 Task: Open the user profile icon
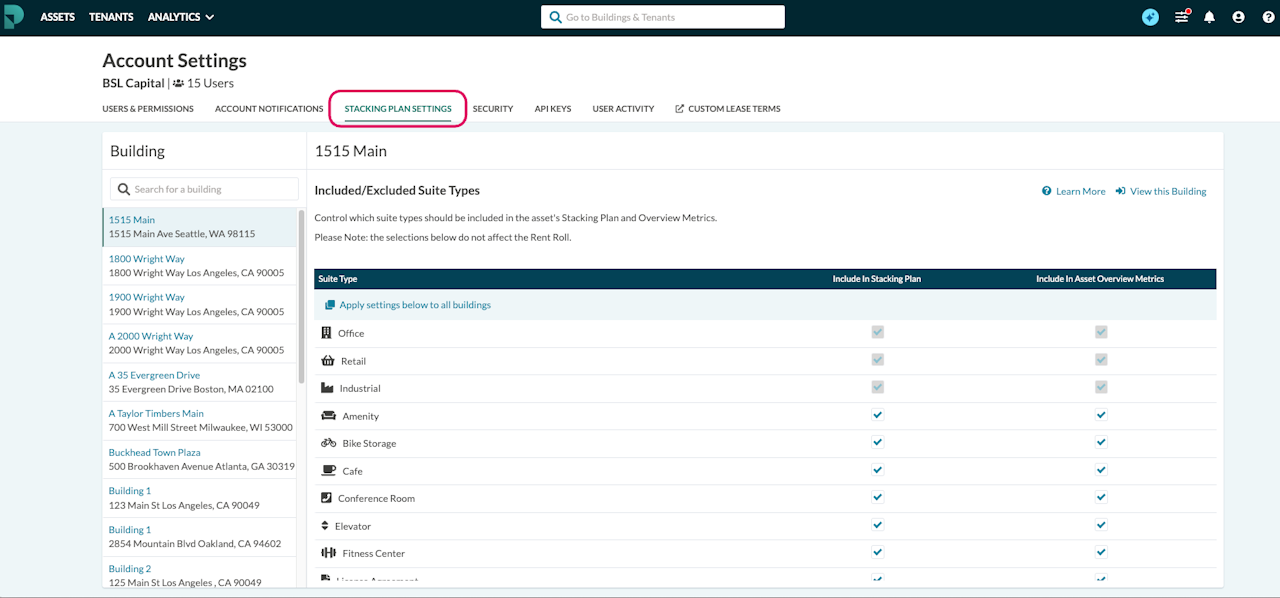pyautogui.click(x=1239, y=17)
